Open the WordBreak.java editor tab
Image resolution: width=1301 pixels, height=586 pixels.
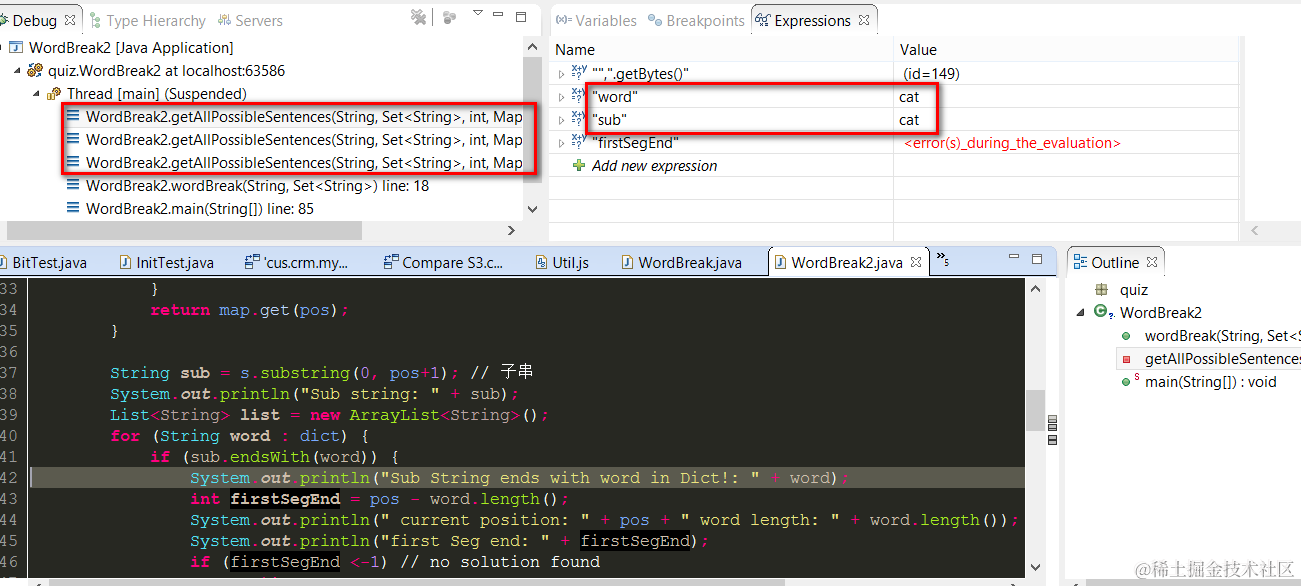681,263
